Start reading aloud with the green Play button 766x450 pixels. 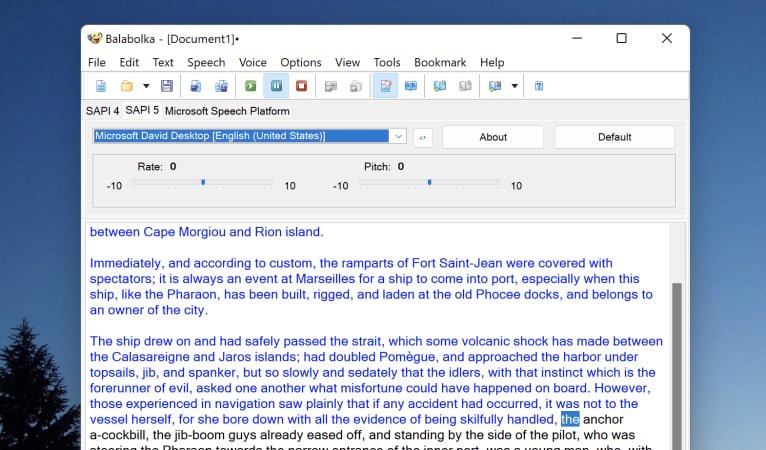pos(251,86)
